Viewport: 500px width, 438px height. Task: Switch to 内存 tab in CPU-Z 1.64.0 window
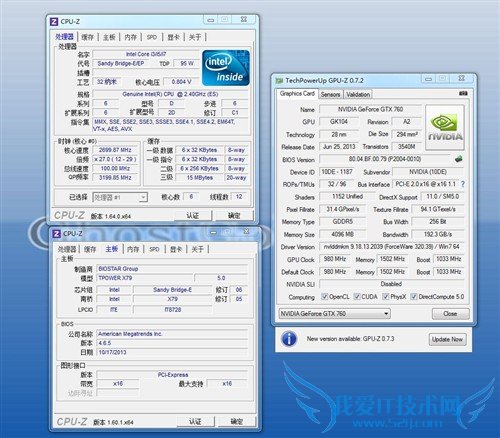(130, 37)
